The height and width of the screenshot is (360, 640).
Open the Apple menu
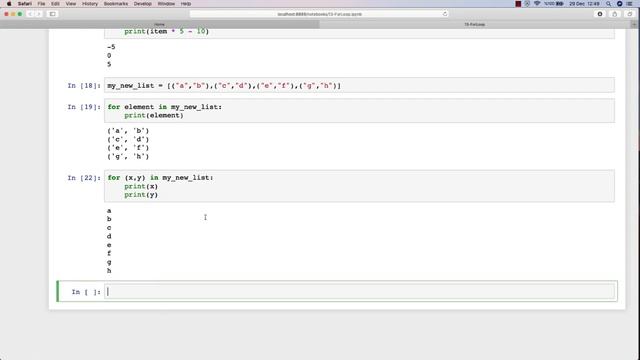9,4
